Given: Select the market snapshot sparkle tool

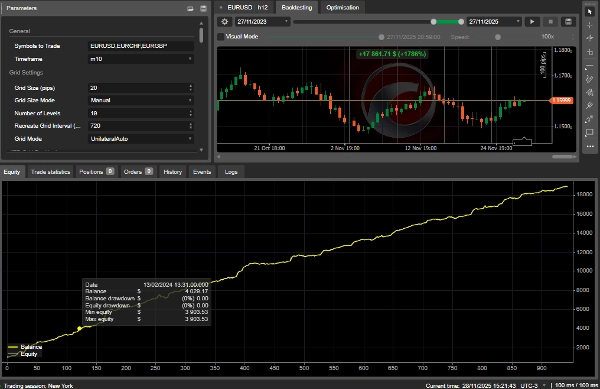Looking at the screenshot, I should 589,38.
